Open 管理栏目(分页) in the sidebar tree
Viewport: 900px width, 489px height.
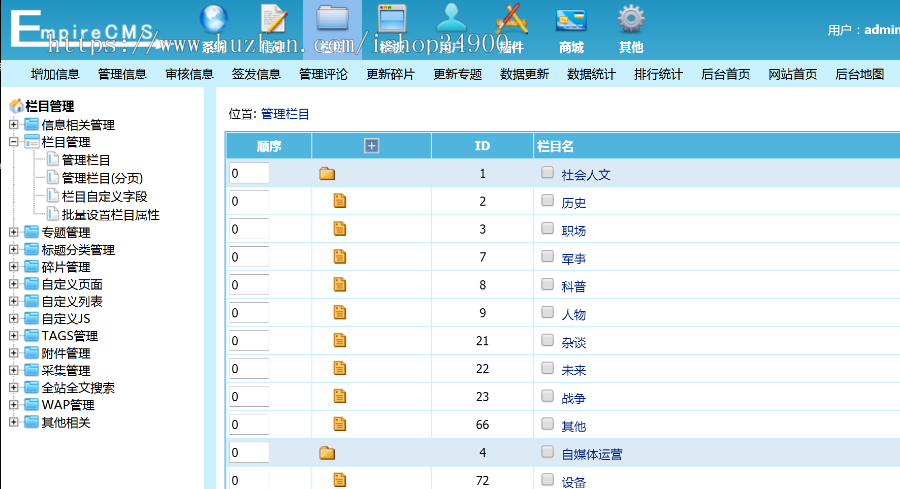click(102, 178)
